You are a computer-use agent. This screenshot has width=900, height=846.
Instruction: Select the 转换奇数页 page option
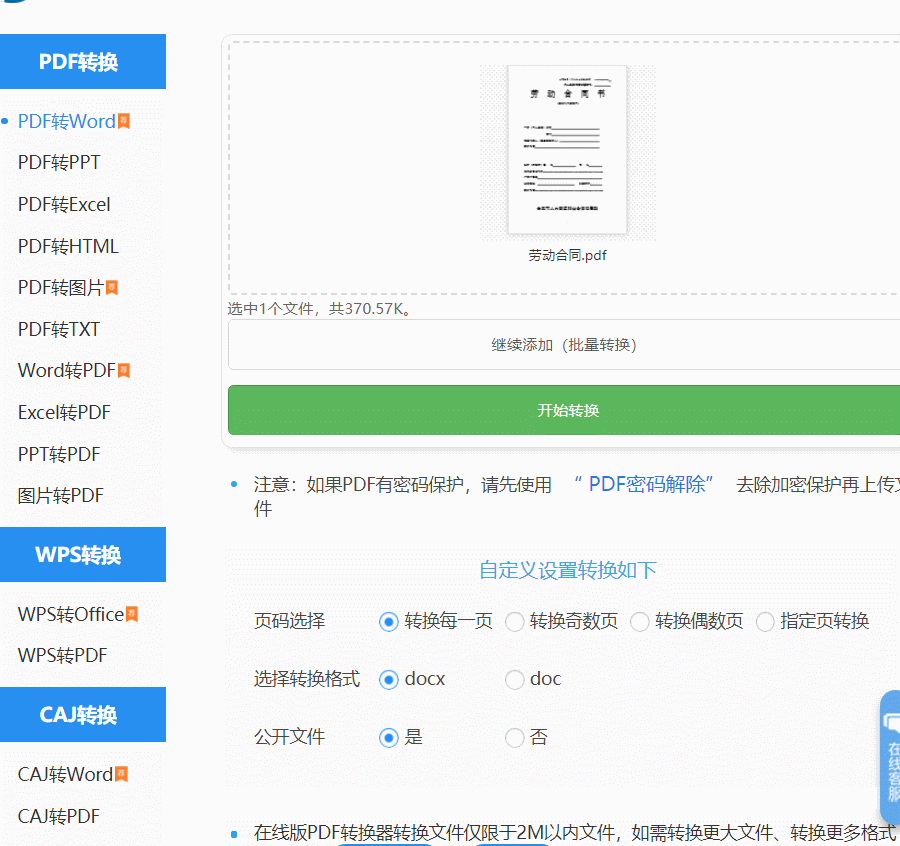(x=515, y=621)
